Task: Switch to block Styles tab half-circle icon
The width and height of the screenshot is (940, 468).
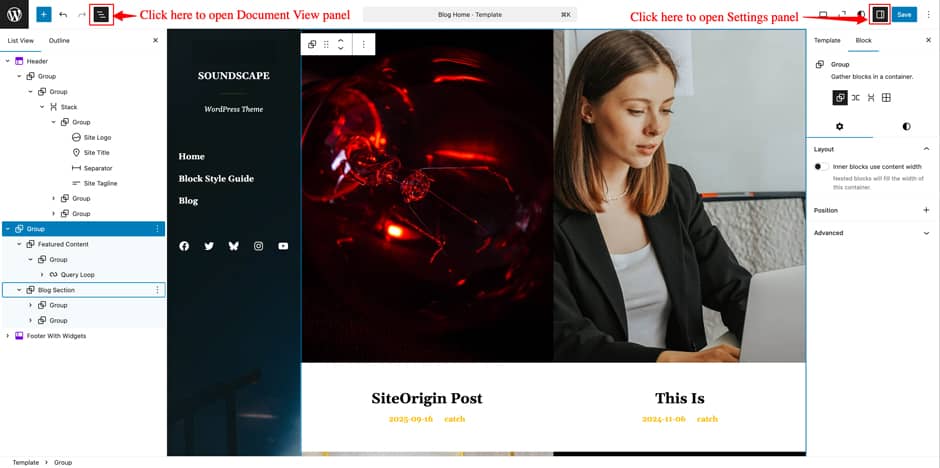Action: point(906,126)
